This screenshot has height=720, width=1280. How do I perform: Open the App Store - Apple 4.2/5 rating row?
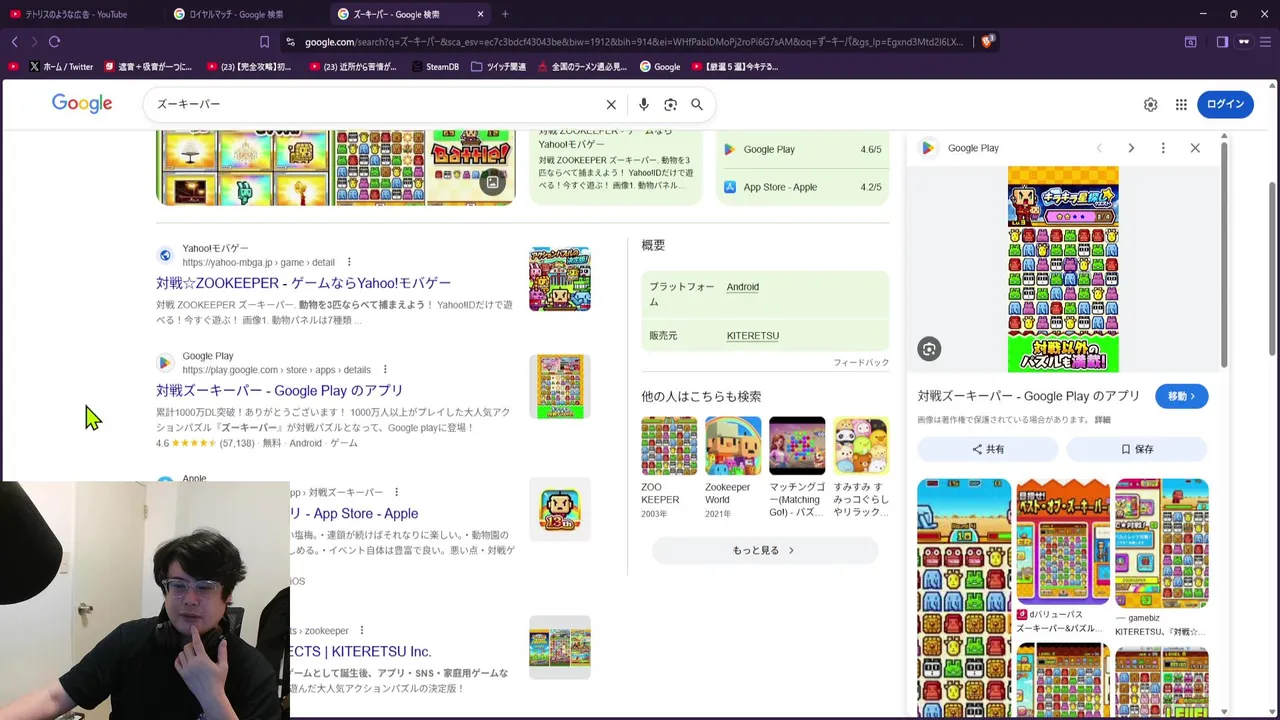click(x=803, y=187)
